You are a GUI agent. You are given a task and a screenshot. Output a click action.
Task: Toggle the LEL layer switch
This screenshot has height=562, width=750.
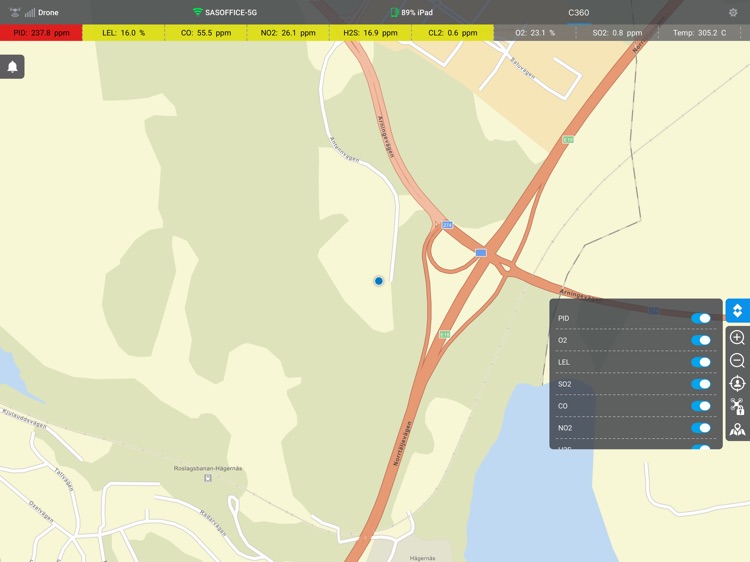pyautogui.click(x=701, y=362)
